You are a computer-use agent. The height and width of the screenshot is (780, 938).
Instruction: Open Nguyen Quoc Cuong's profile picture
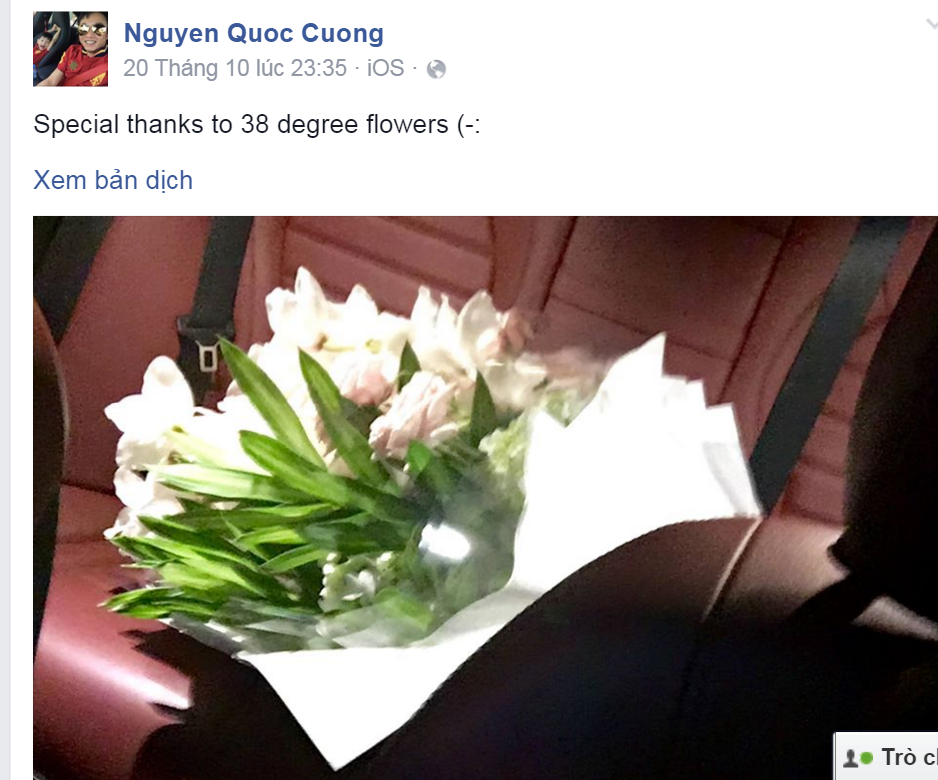click(71, 49)
